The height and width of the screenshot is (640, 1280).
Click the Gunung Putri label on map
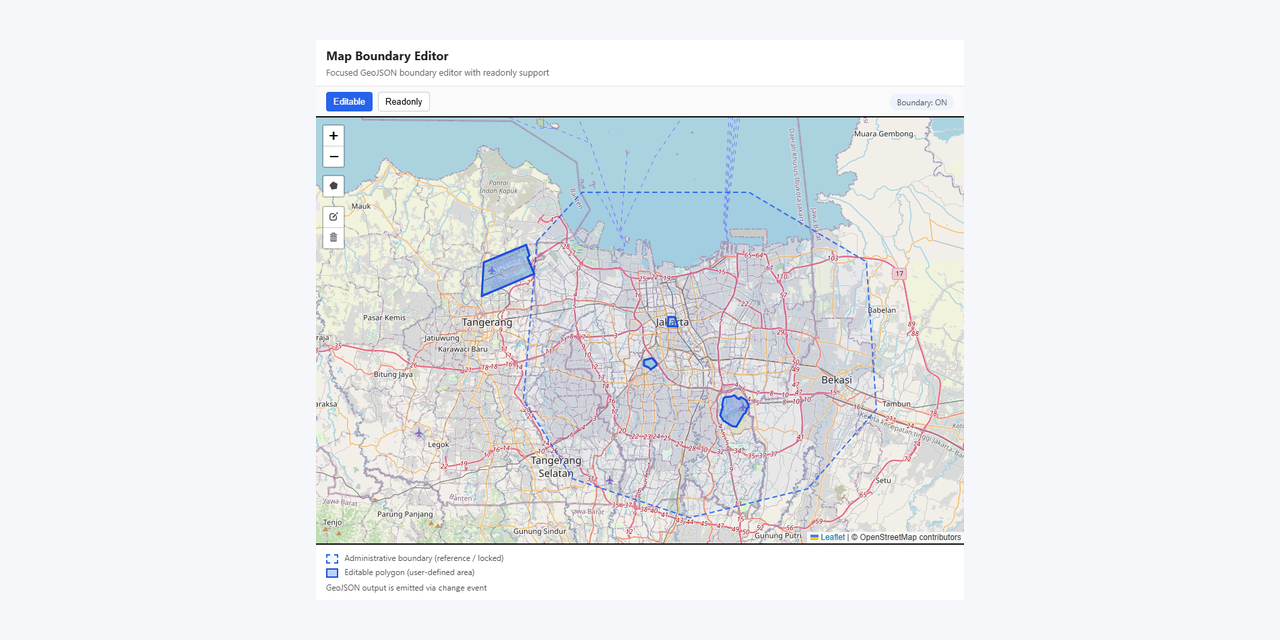778,535
